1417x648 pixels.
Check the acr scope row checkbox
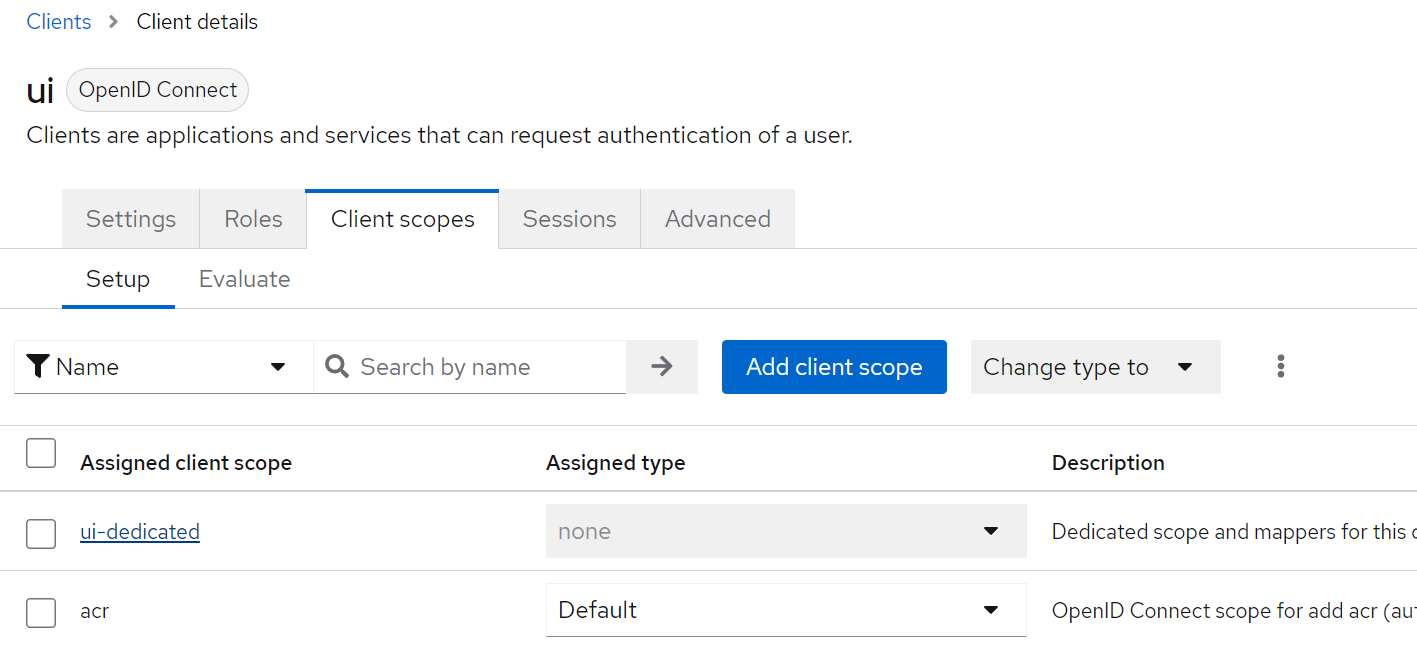click(41, 612)
